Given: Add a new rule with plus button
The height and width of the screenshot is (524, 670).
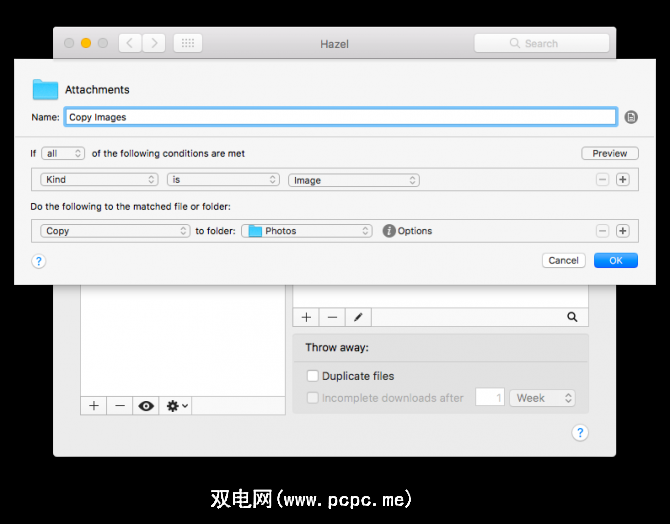Looking at the screenshot, I should pos(306,317).
